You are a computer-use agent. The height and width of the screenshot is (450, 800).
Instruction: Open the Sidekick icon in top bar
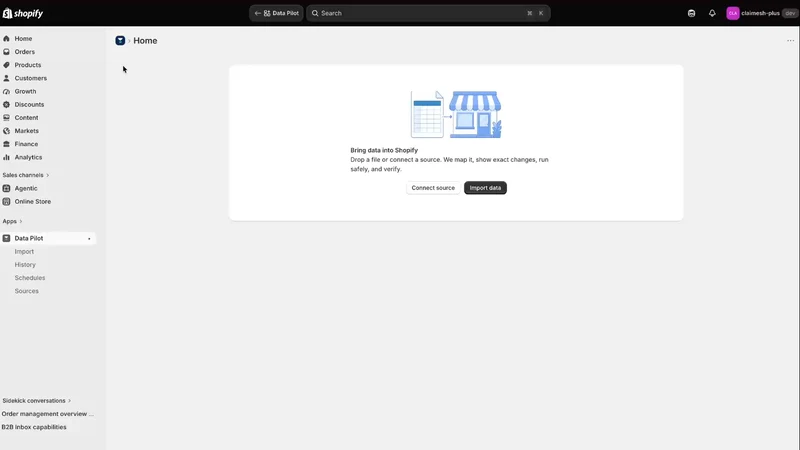click(691, 13)
